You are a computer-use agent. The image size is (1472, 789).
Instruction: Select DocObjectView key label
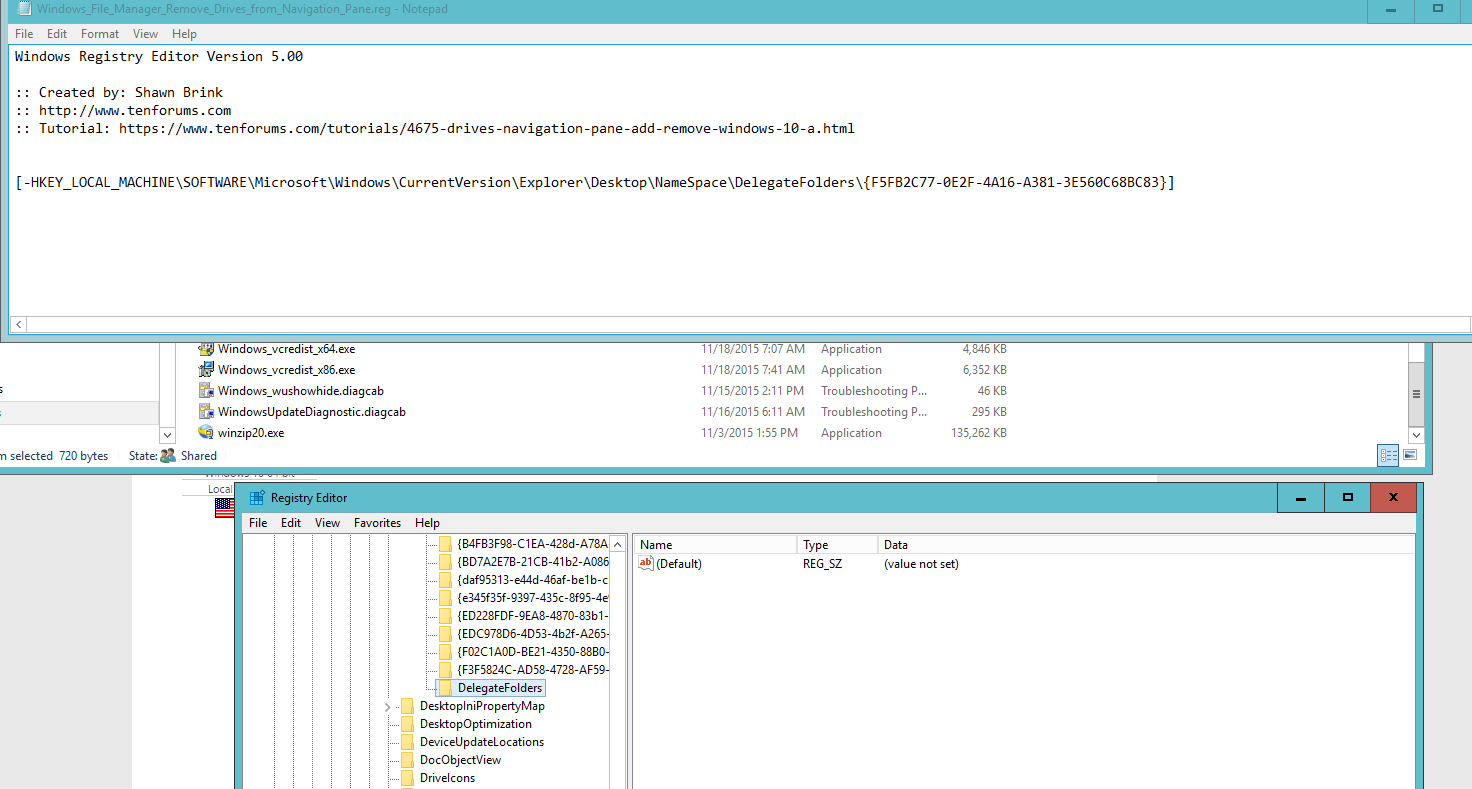coord(460,760)
